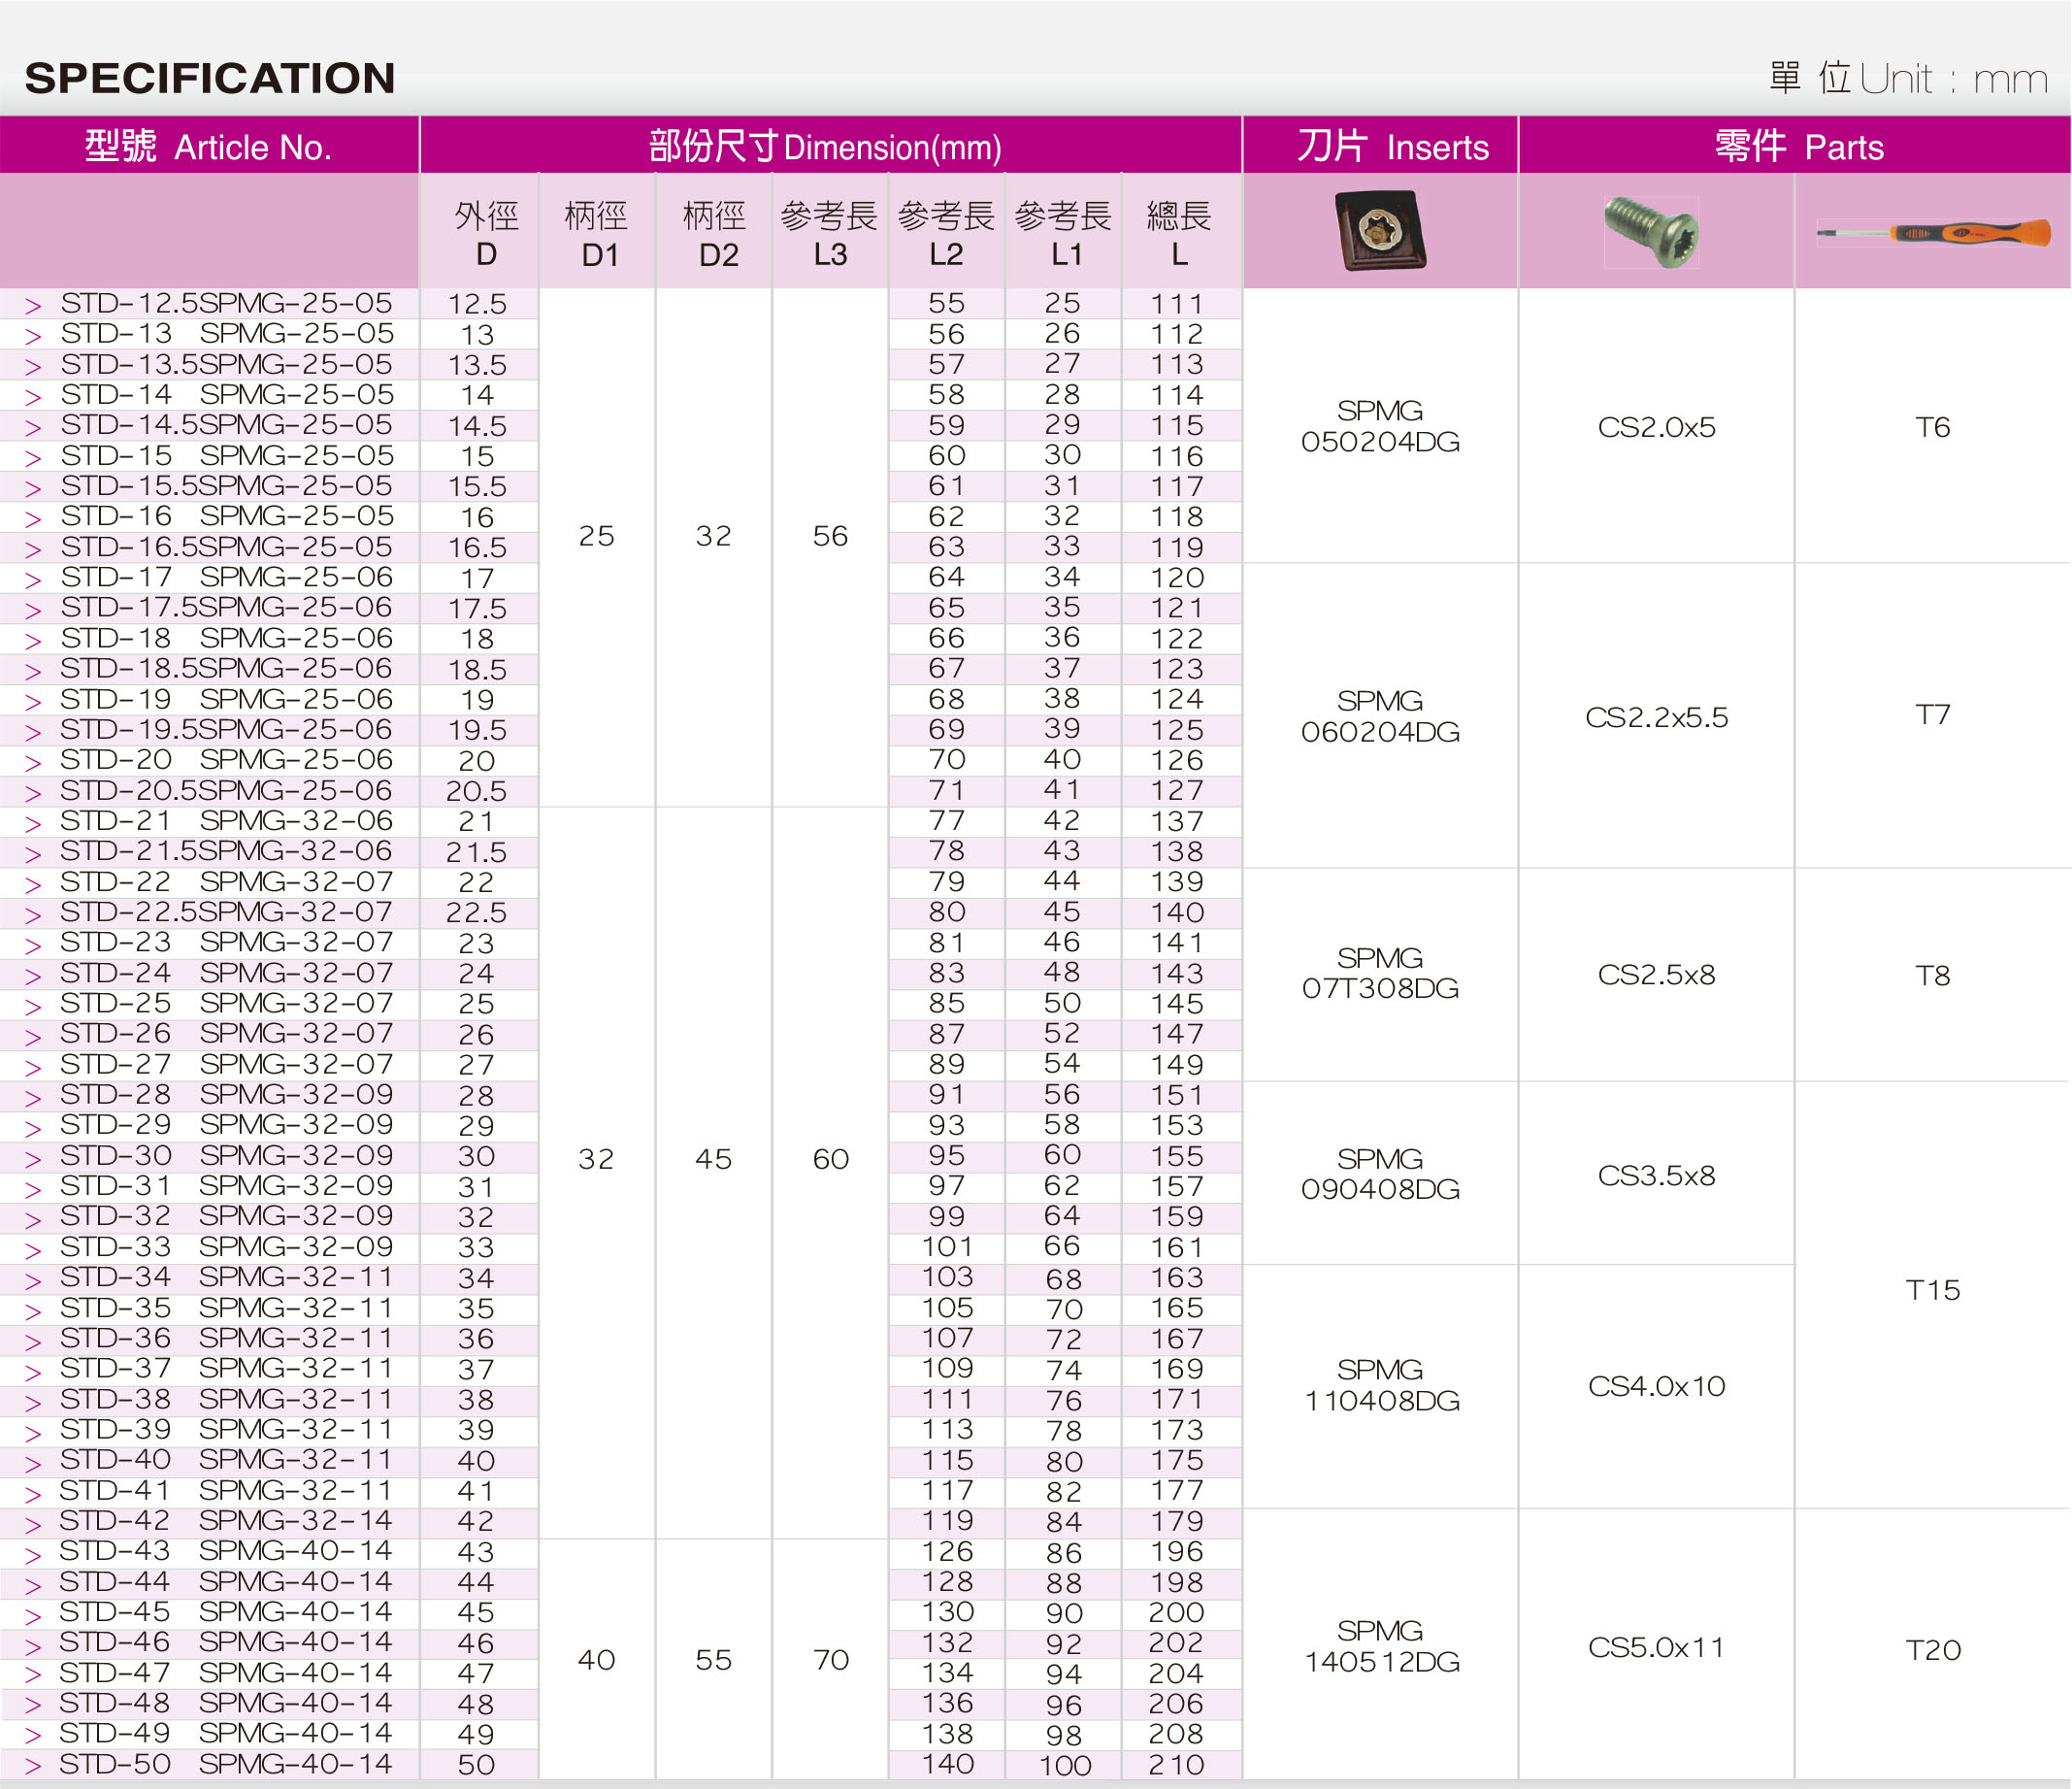Click article STD-25 SPMG-32-07
The width and height of the screenshot is (2072, 1789).
pos(226,1003)
